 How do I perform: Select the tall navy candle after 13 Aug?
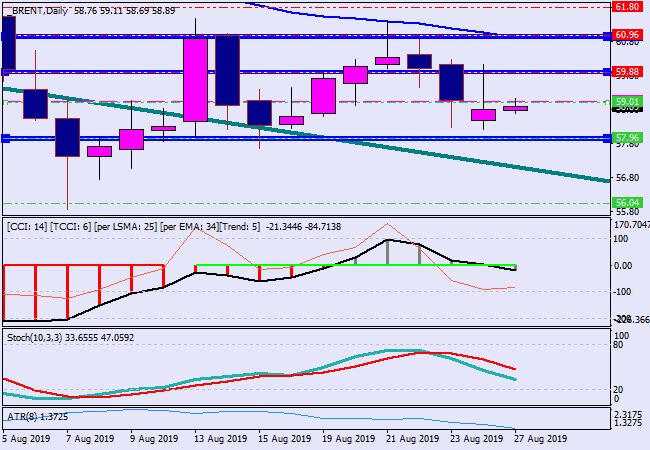coord(227,70)
